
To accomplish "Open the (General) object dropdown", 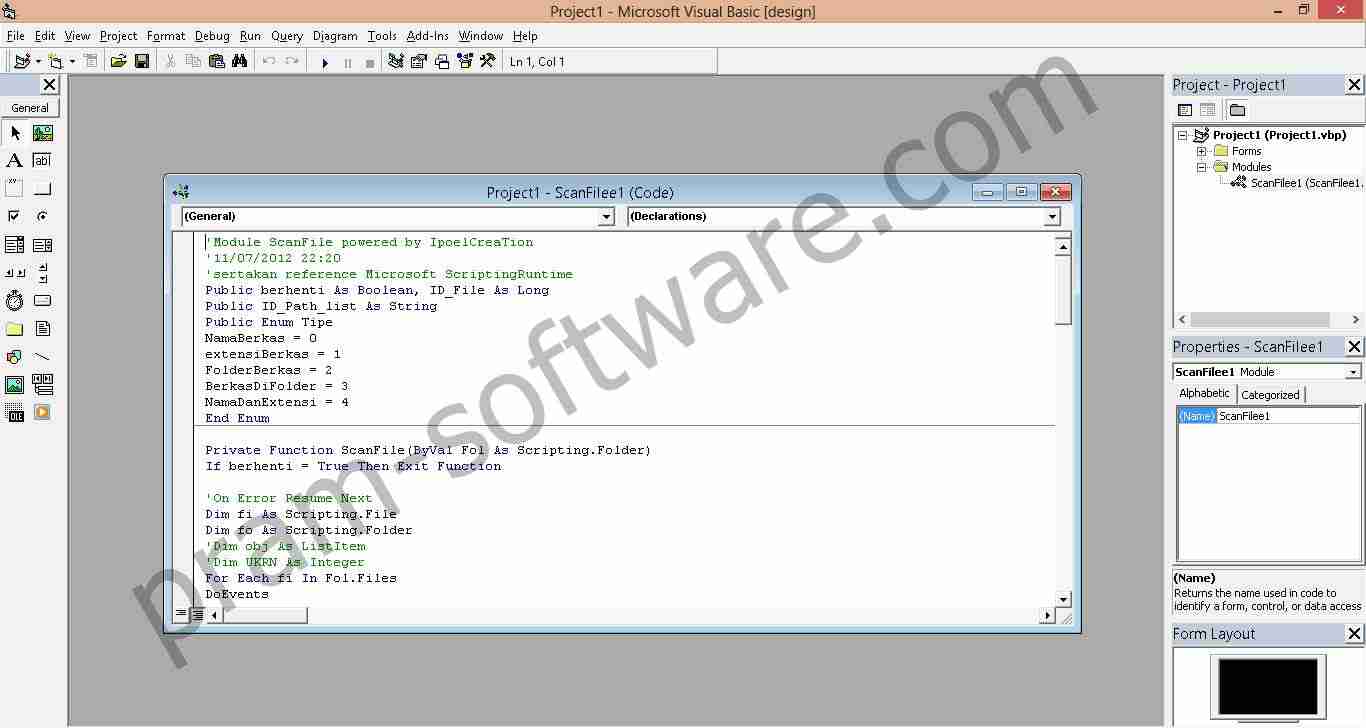I will pyautogui.click(x=606, y=217).
